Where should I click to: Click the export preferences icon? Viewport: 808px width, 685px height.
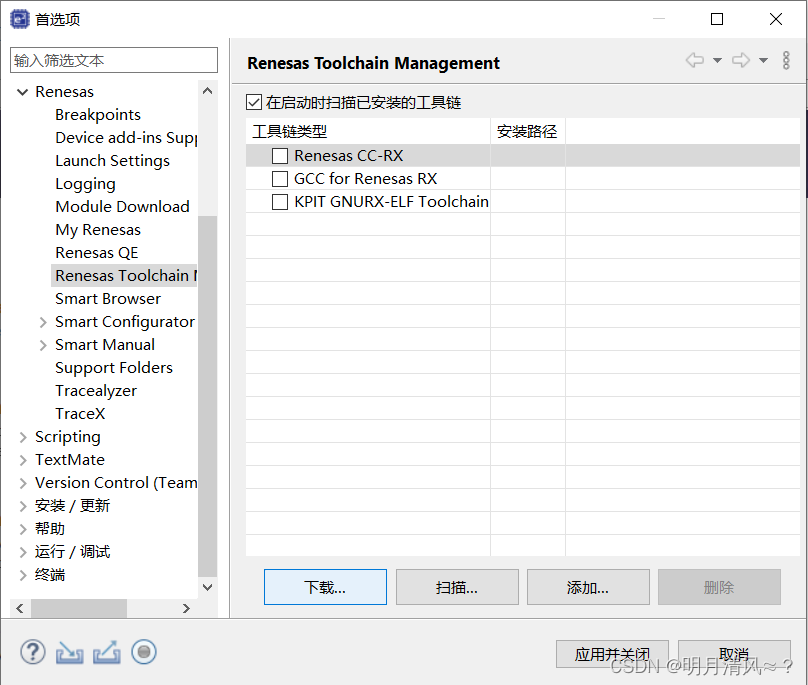(107, 653)
